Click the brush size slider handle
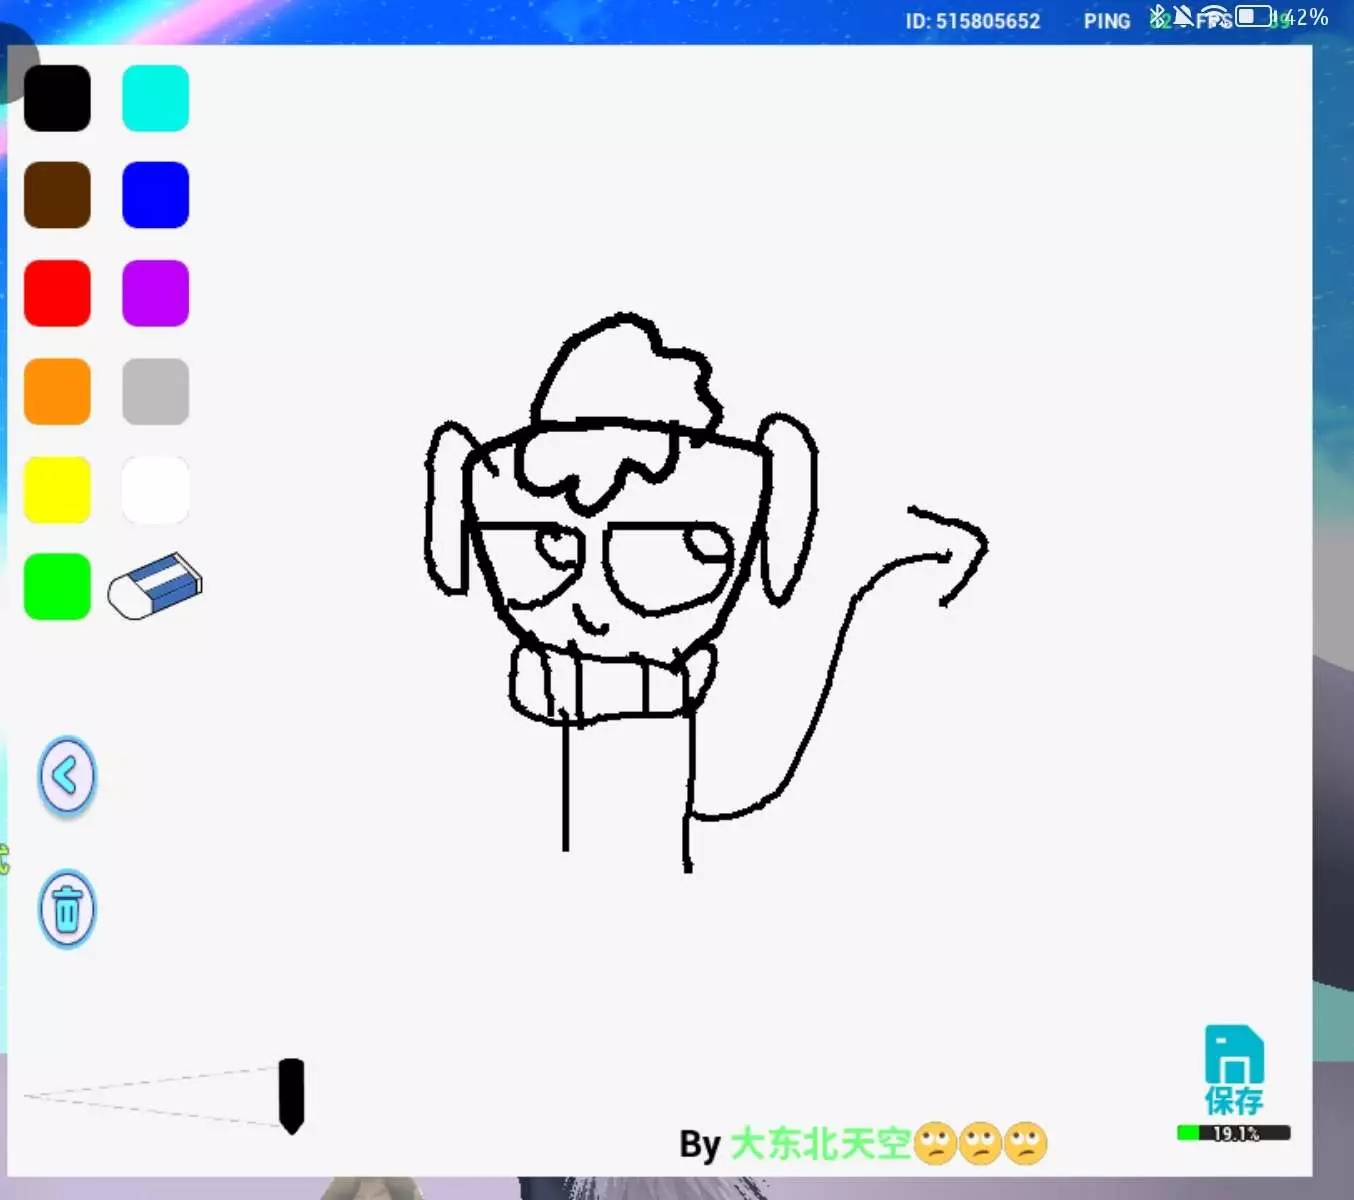Screen dimensions: 1354x1200 click(291, 1095)
